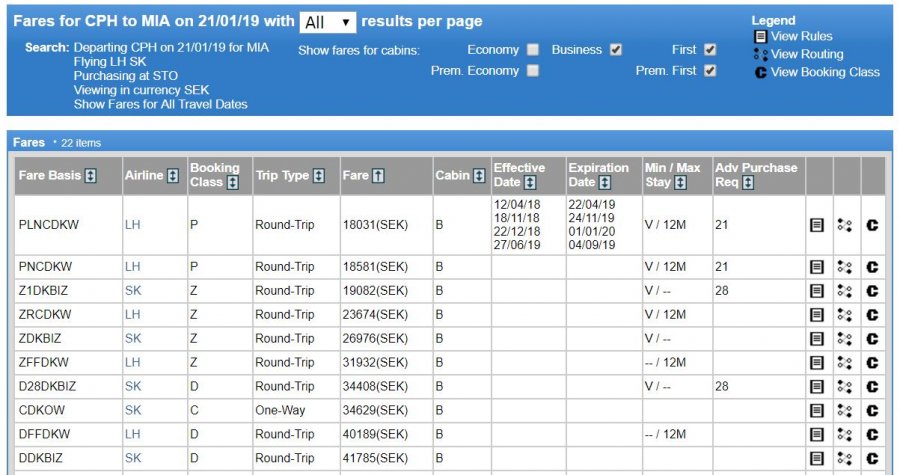
Task: View booking class for DDKBIZ fare
Action: tap(872, 458)
